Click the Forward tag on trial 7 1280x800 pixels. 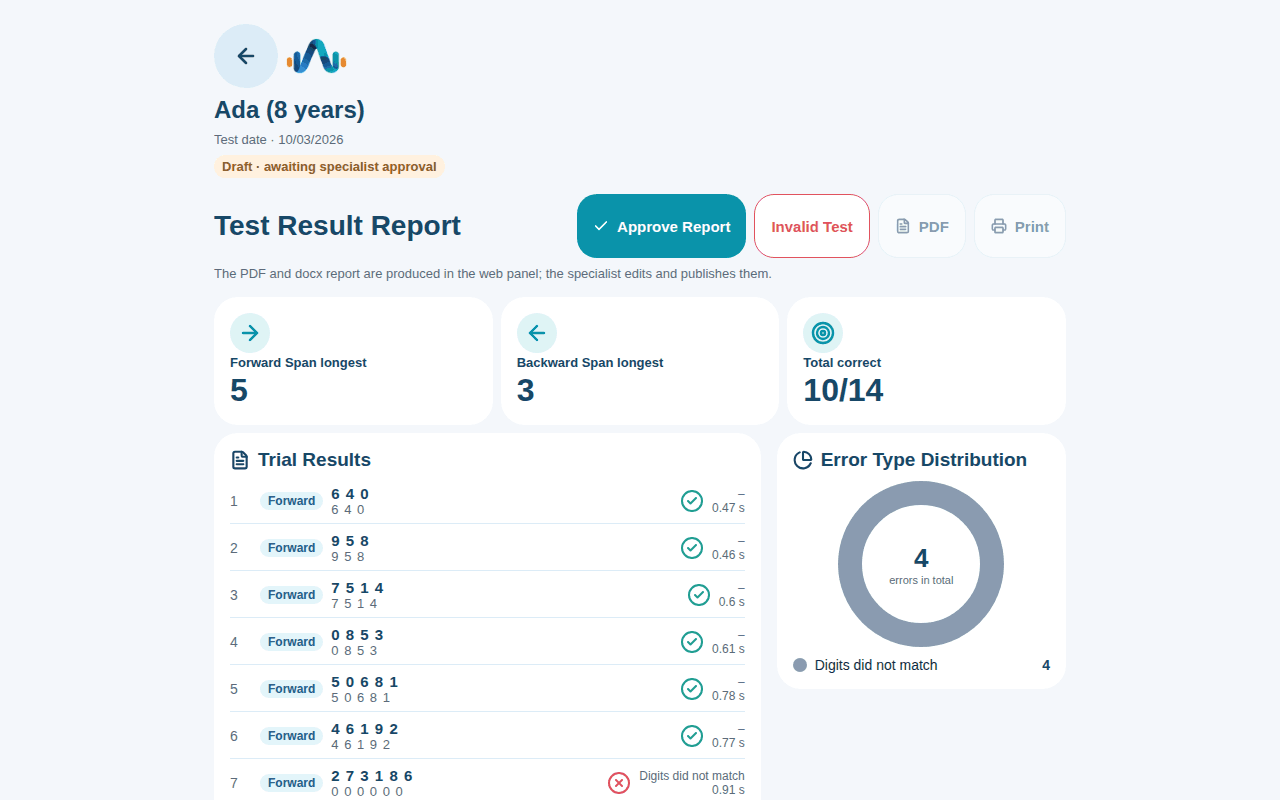(x=292, y=783)
